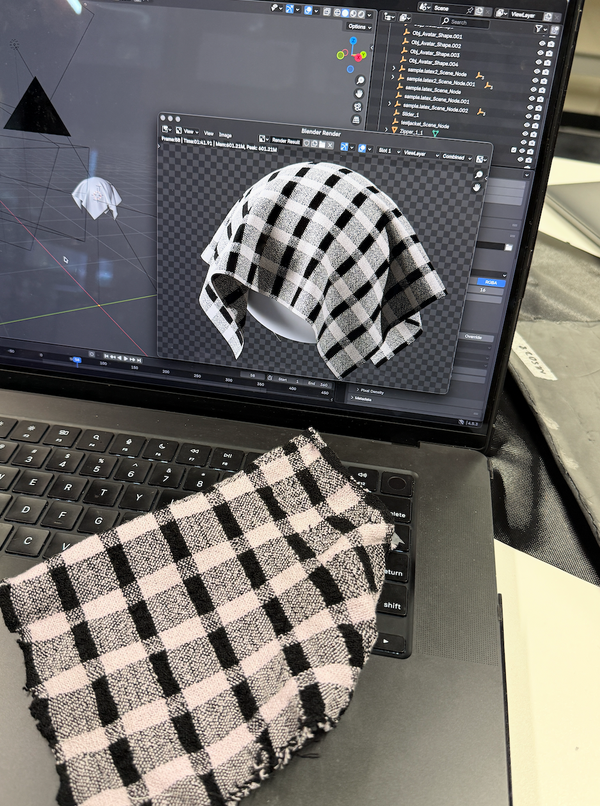Viewport: 600px width, 806px height.
Task: Click the pan hand icon in viewport
Action: click(359, 95)
